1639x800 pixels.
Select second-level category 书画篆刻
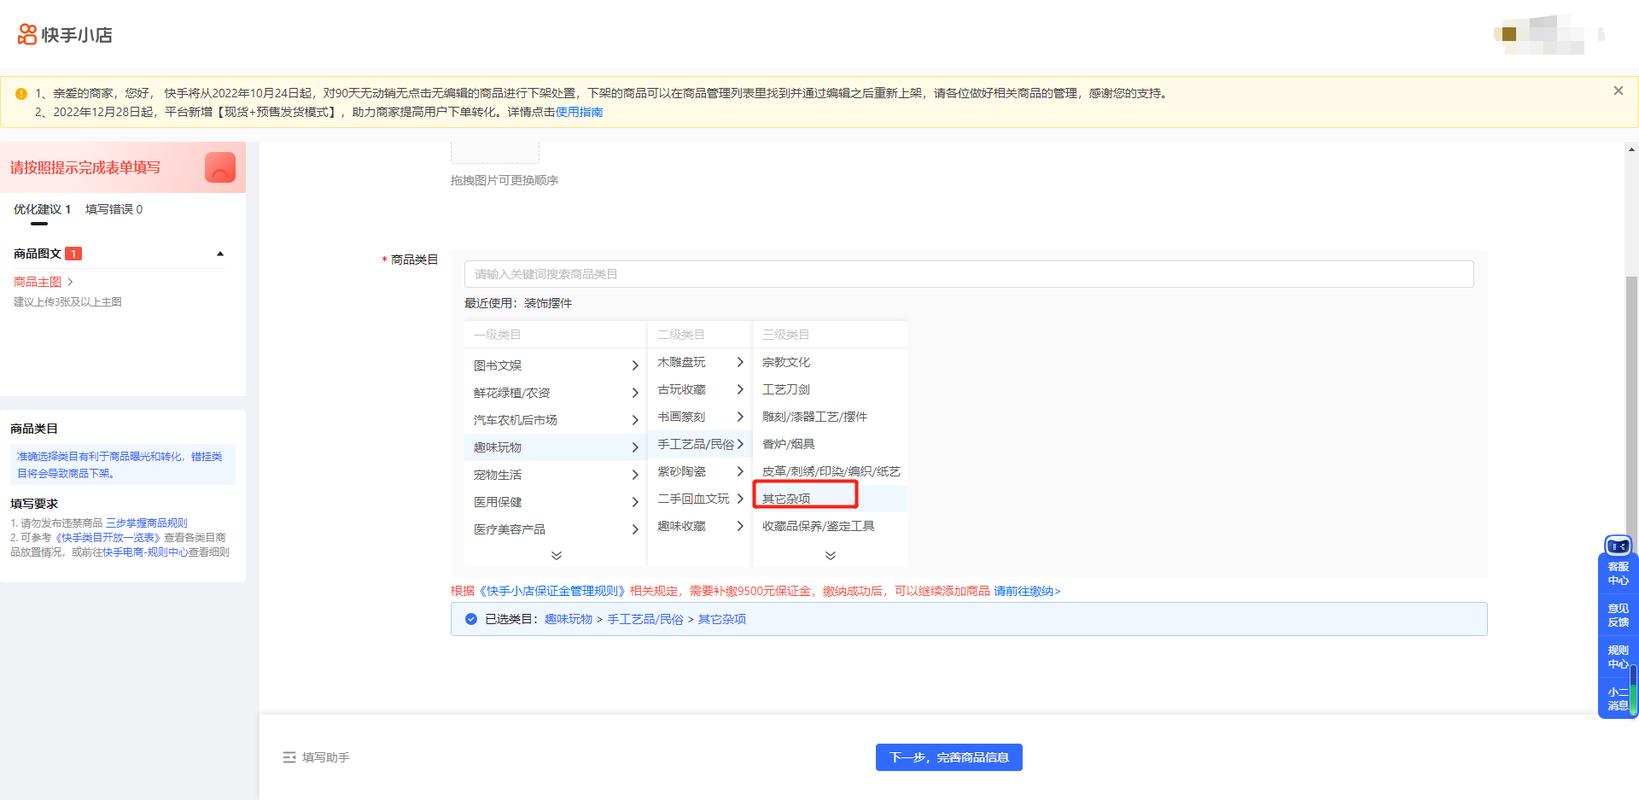pos(681,416)
